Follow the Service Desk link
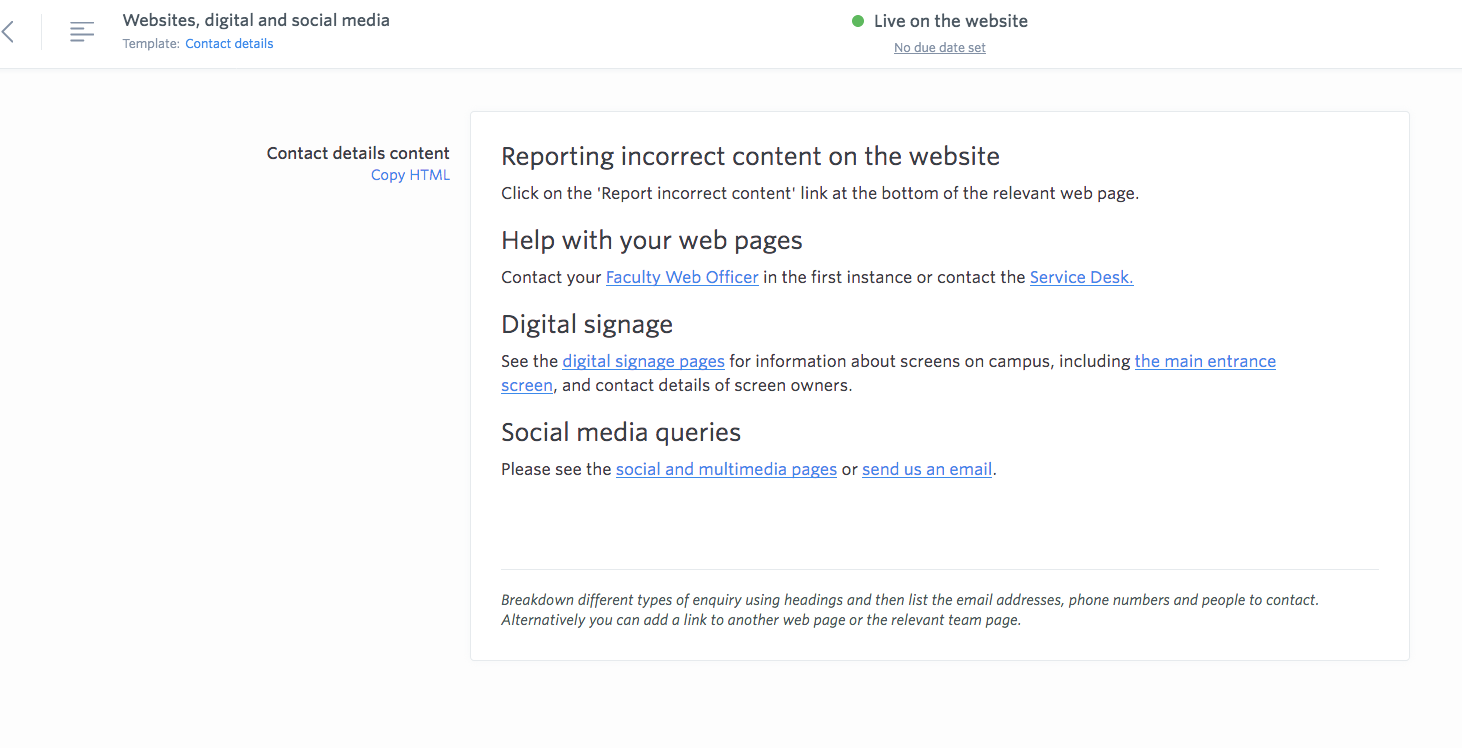This screenshot has height=748, width=1462. [1081, 277]
